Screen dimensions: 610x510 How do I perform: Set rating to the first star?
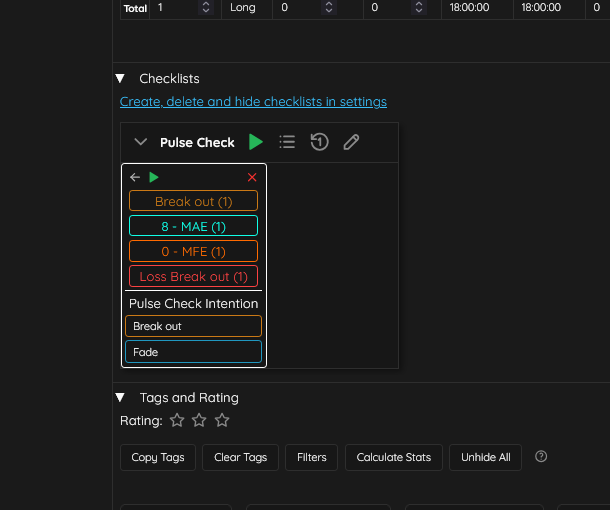177,420
